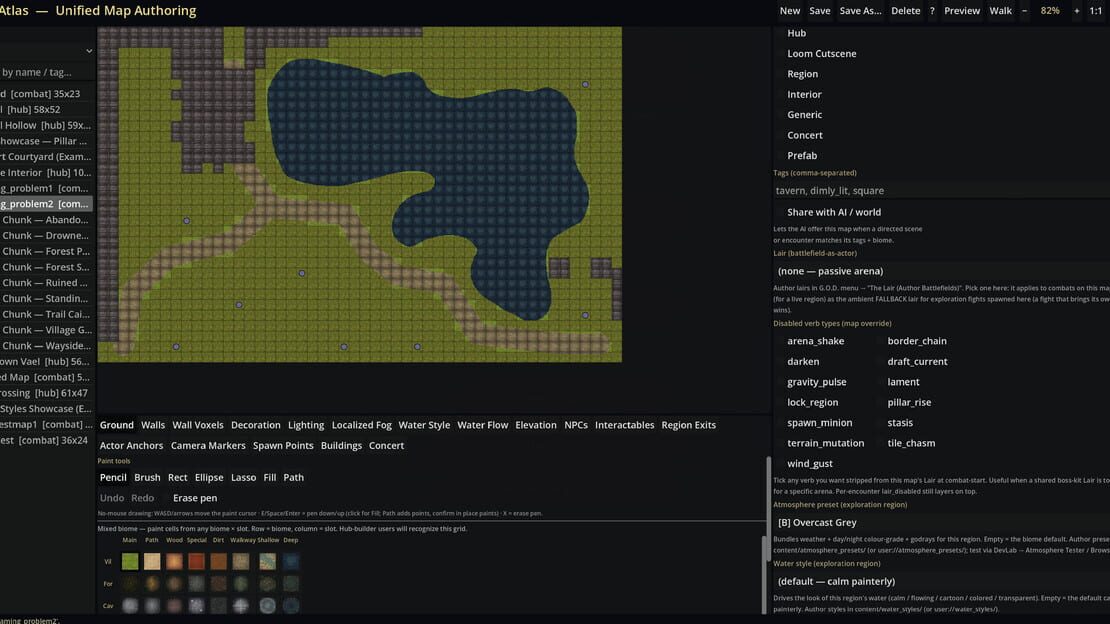Click the Save As... button
Viewport: 1110px width, 624px height.
tap(860, 11)
